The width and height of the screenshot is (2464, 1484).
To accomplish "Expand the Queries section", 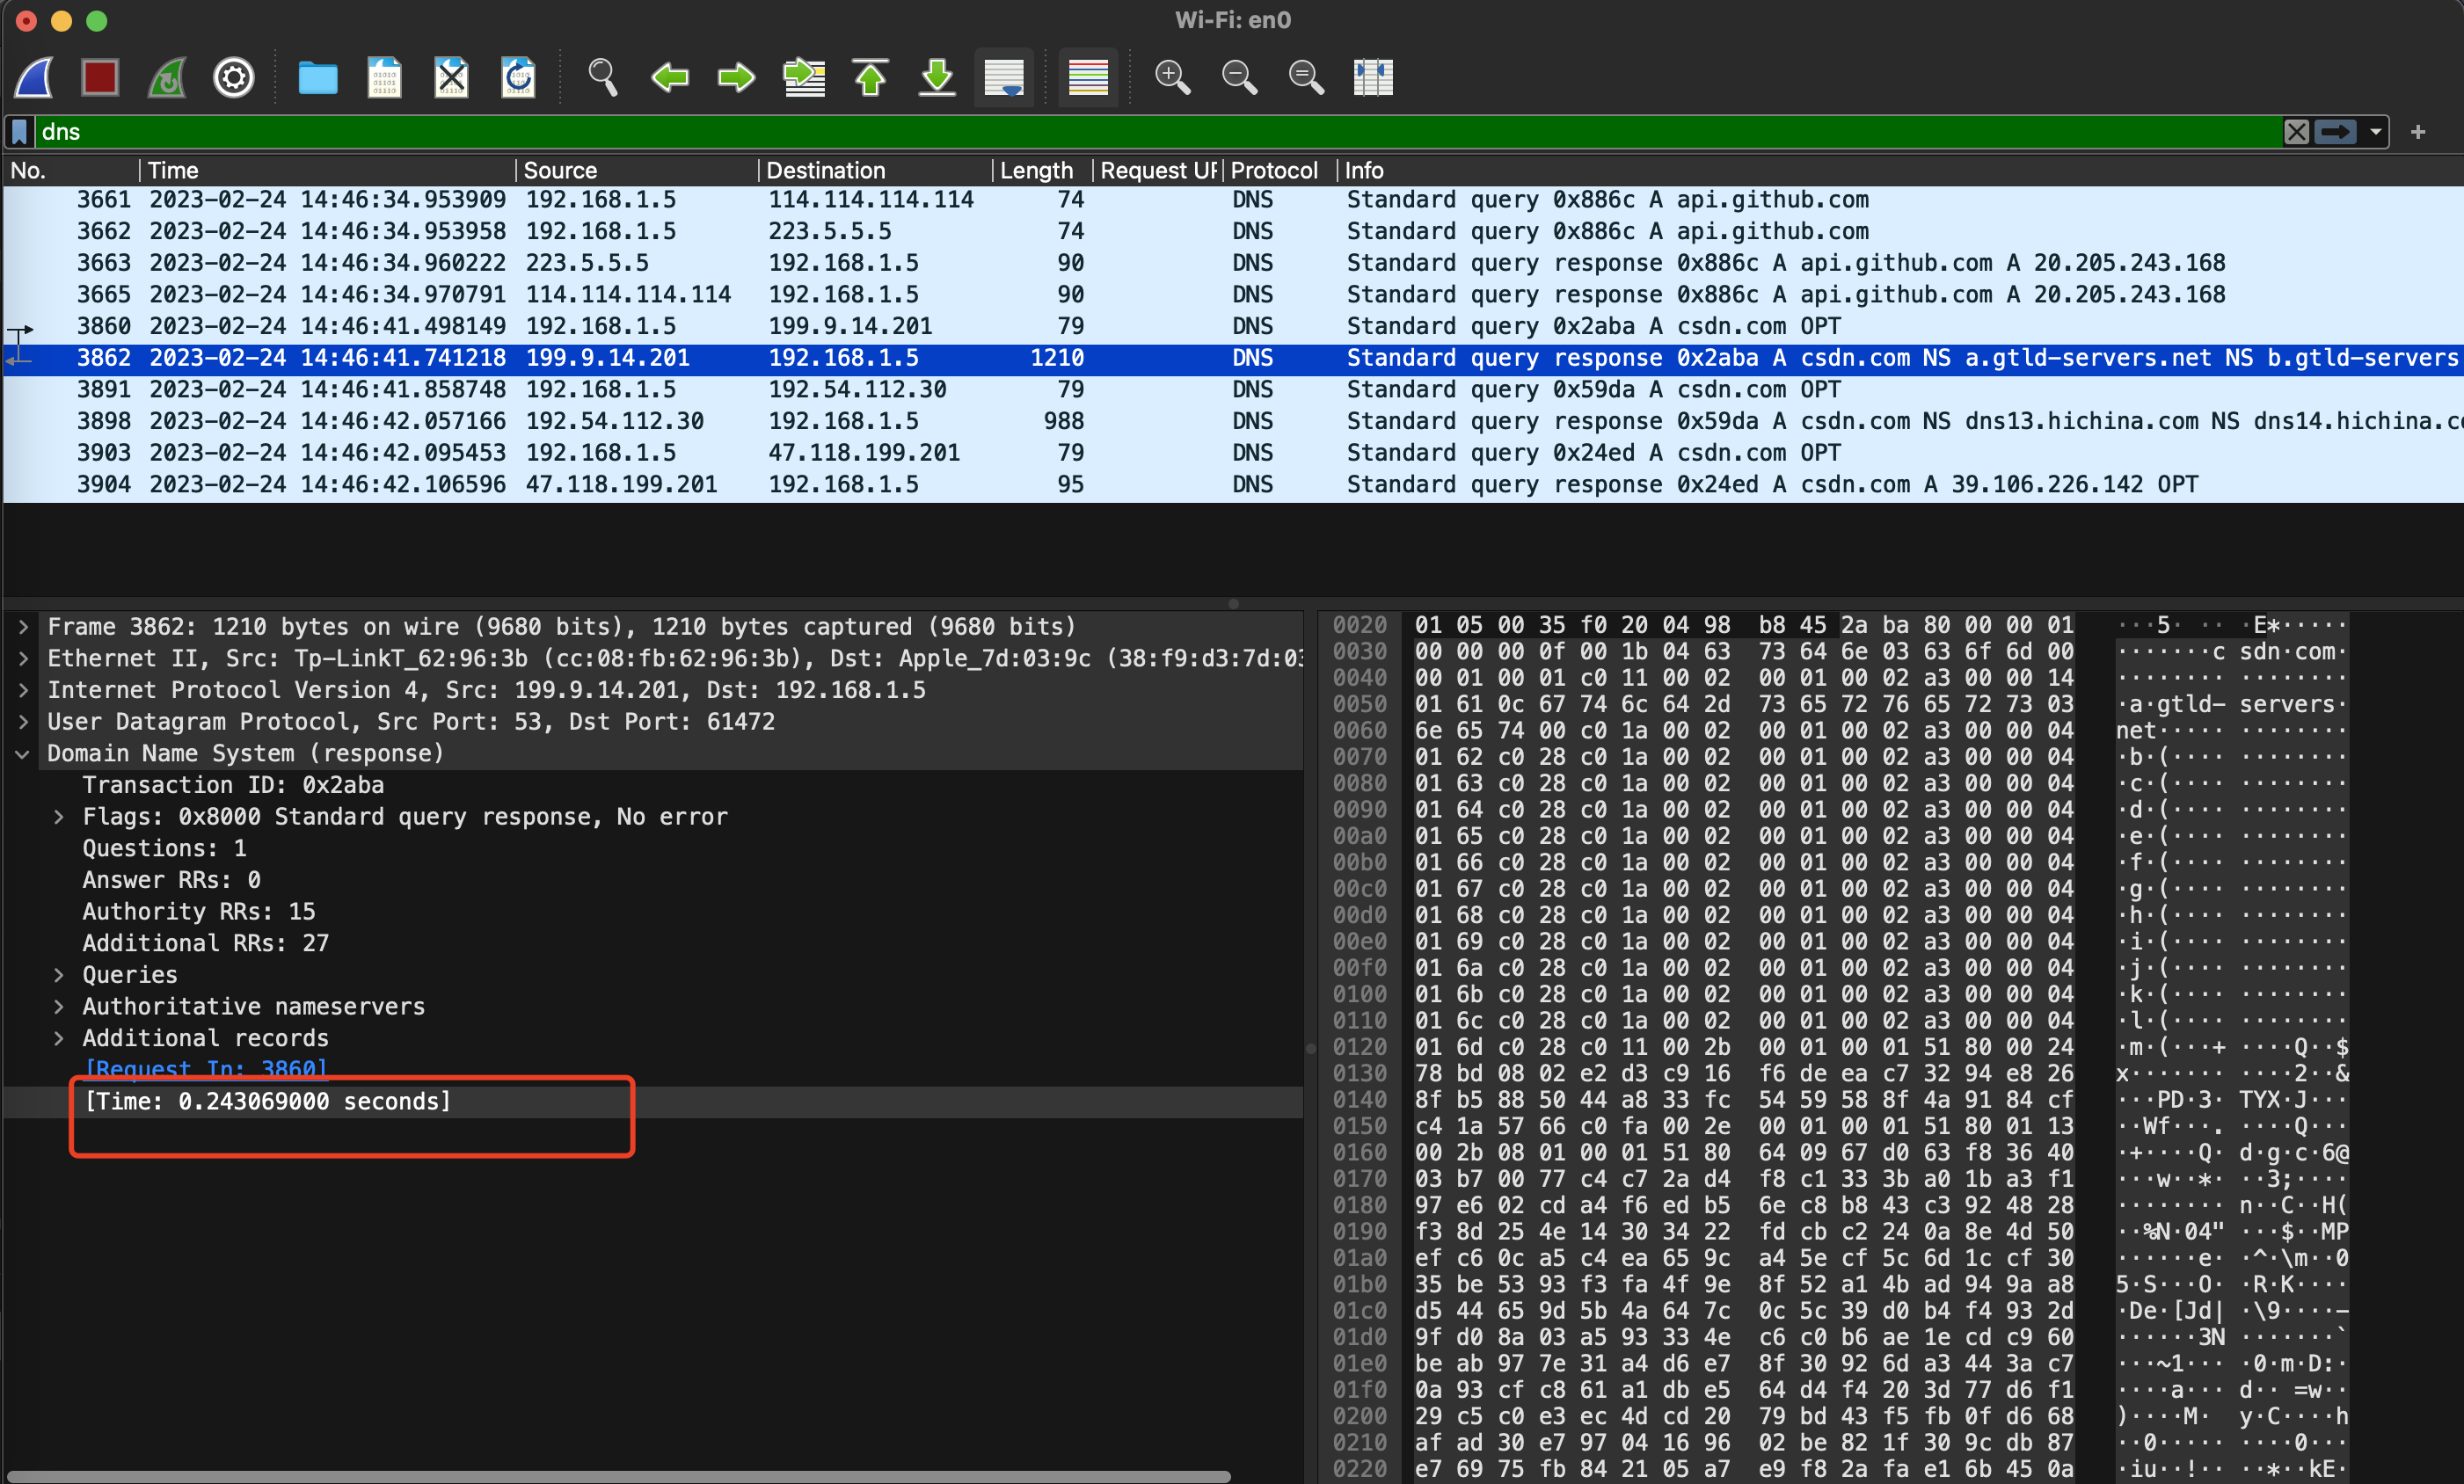I will [x=58, y=975].
